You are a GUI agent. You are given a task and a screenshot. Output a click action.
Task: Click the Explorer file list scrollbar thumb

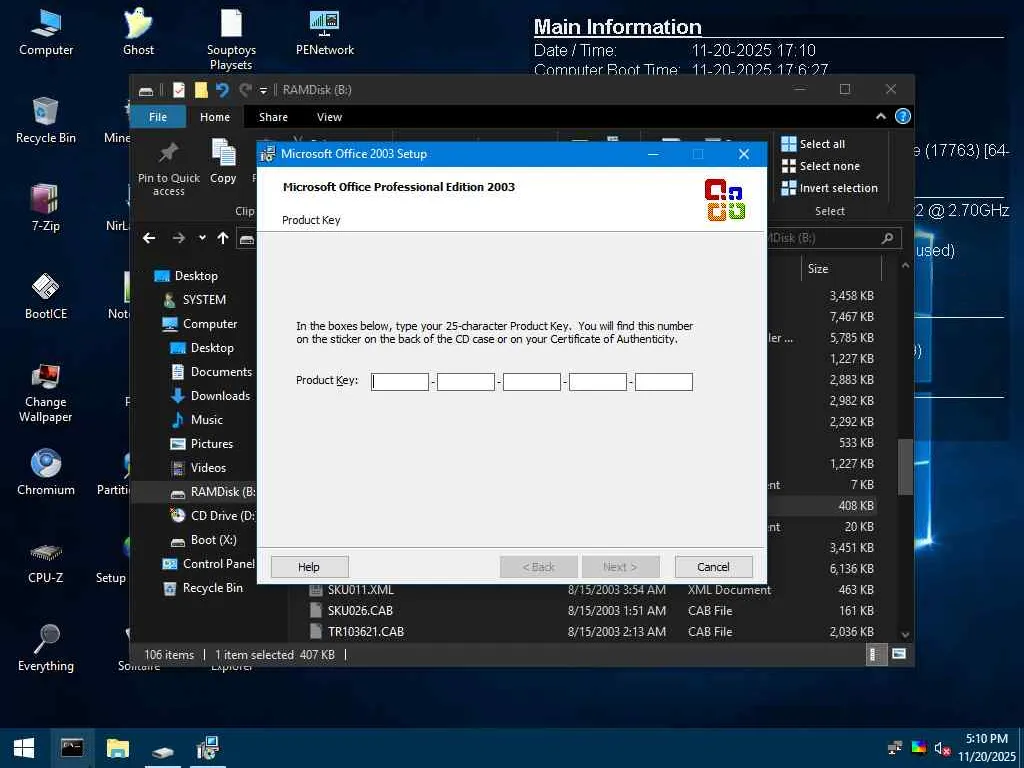(x=905, y=467)
